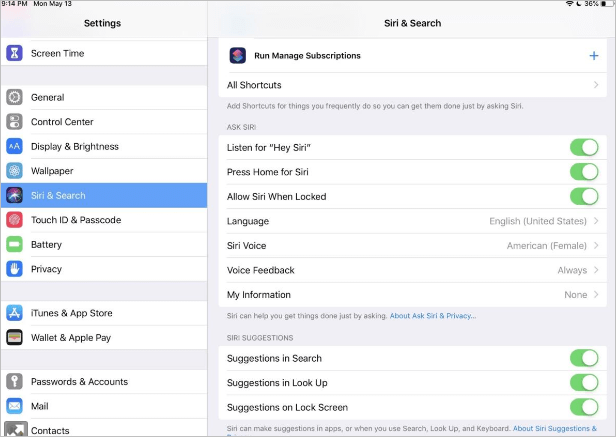Open Control Center settings
Image resolution: width=616 pixels, height=437 pixels.
coord(104,122)
